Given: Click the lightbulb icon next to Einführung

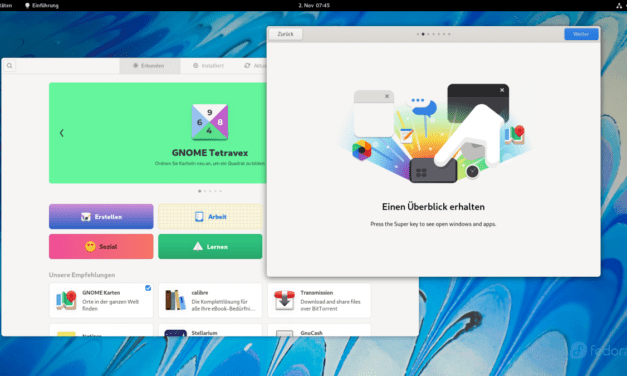Looking at the screenshot, I should click(x=27, y=6).
